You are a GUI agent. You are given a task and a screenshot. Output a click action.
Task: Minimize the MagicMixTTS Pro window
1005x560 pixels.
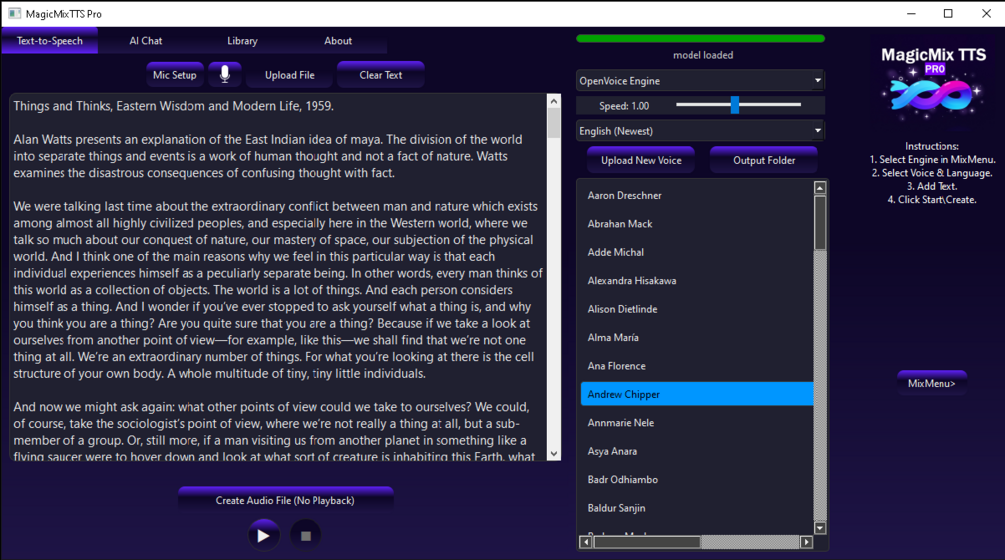pyautogui.click(x=911, y=13)
